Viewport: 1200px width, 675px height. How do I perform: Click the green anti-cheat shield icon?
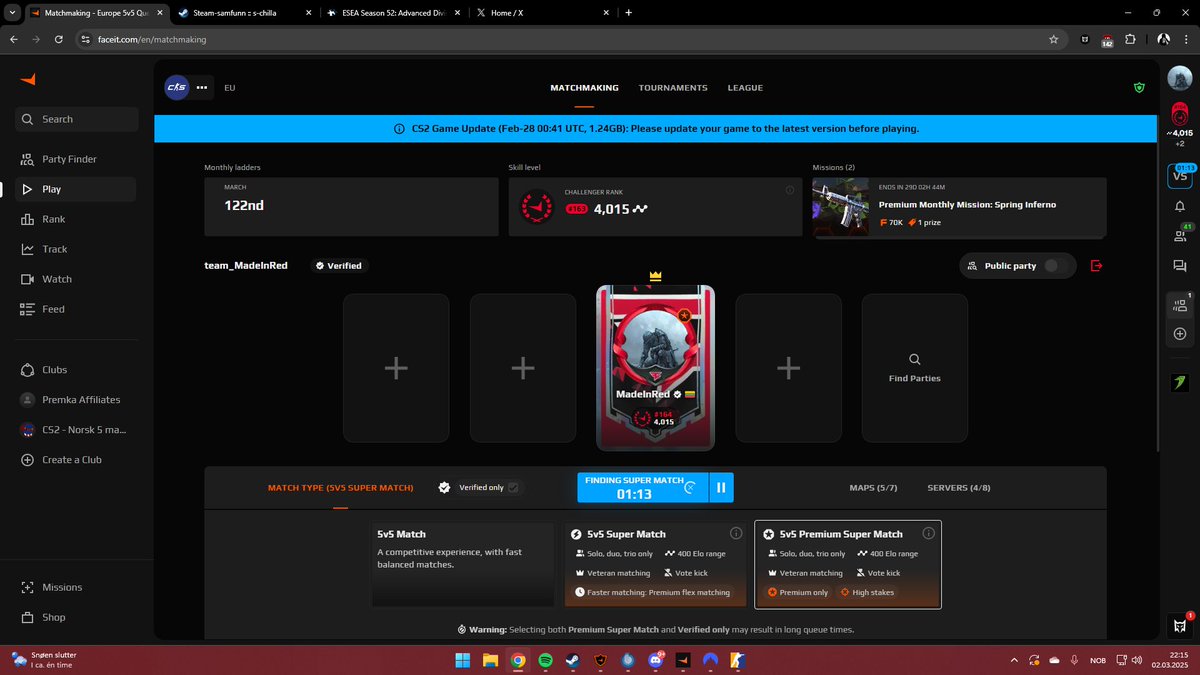(x=1139, y=88)
